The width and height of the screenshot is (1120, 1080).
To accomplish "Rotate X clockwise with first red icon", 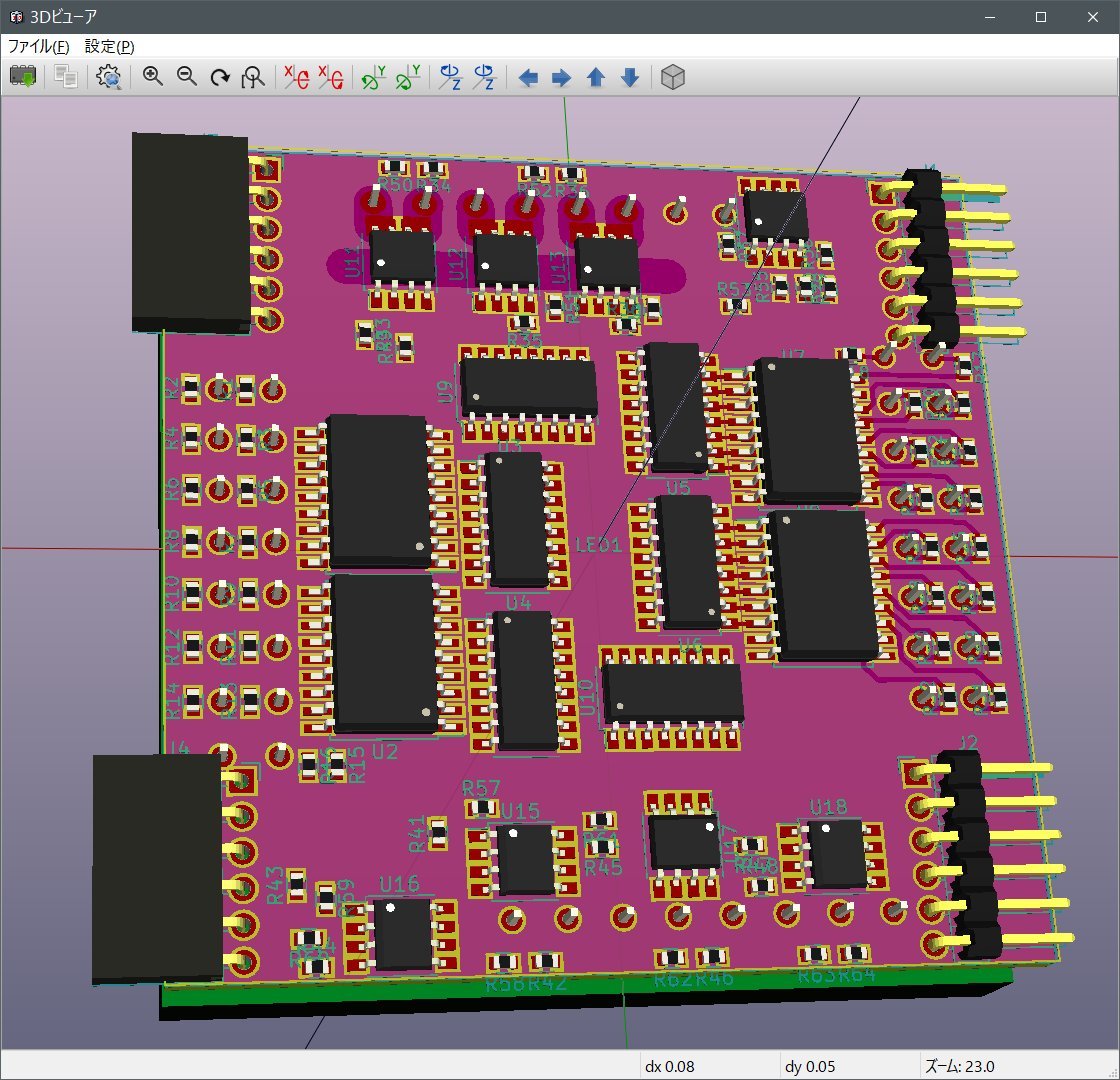I will (296, 77).
